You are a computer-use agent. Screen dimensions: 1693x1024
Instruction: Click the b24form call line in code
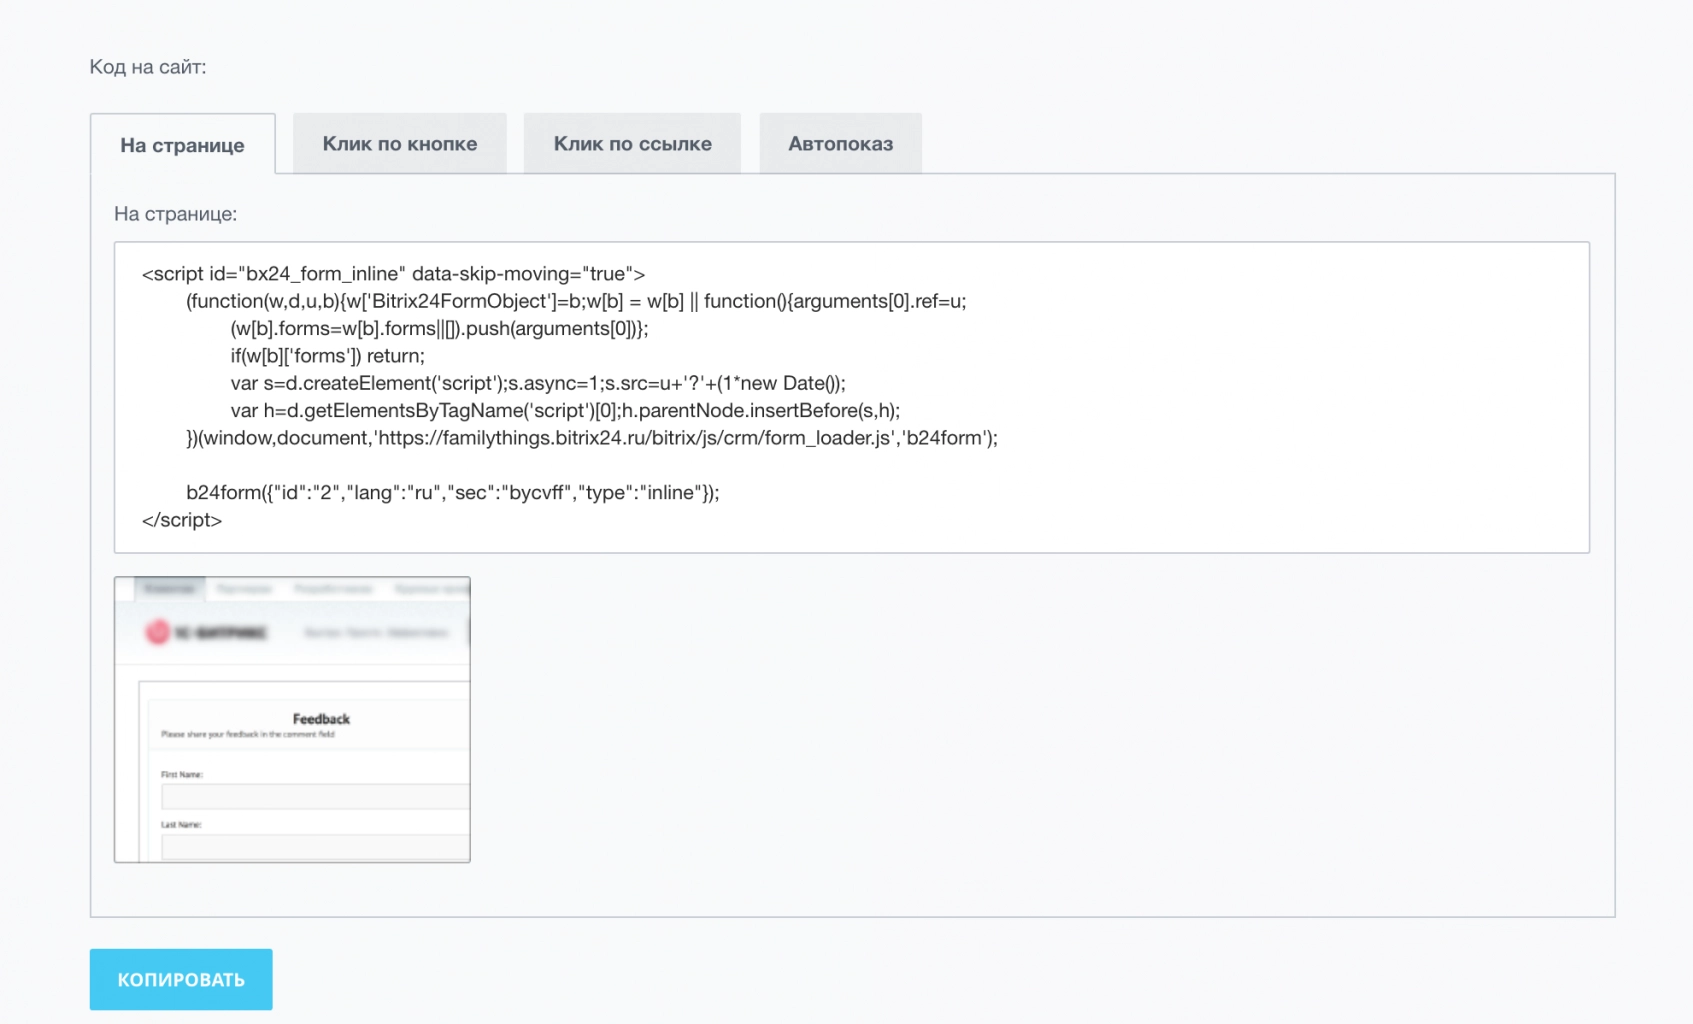pyautogui.click(x=452, y=493)
